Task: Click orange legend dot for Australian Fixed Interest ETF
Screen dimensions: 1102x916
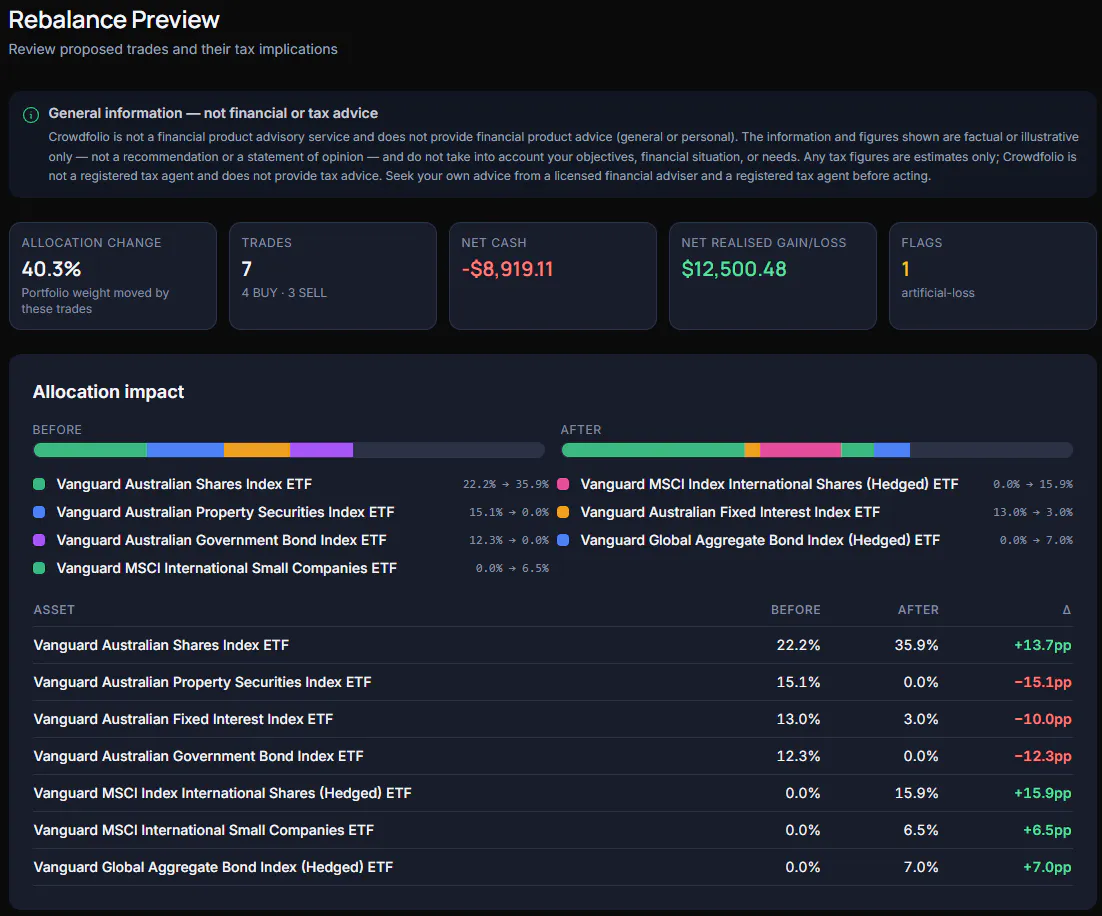Action: pyautogui.click(x=563, y=512)
